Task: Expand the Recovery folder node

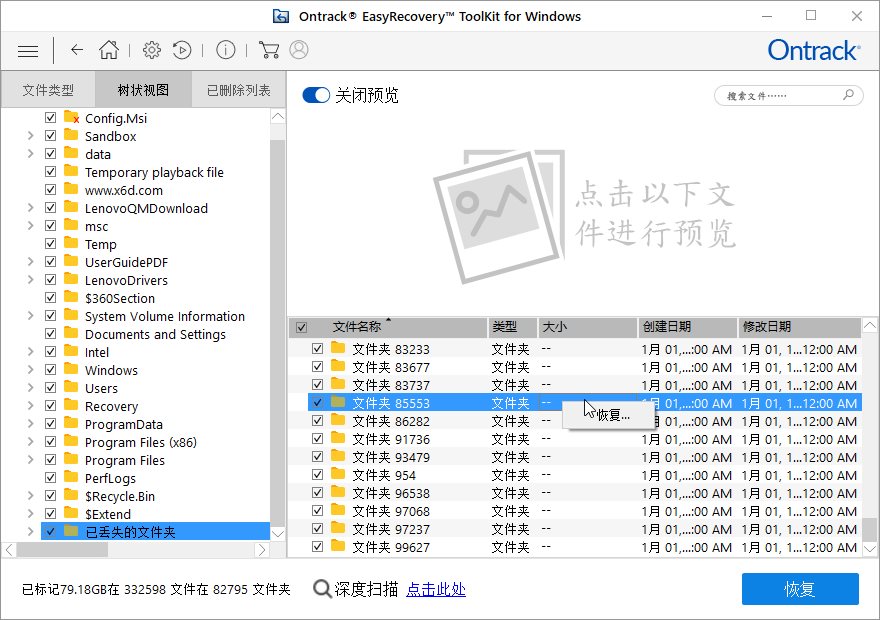Action: pyautogui.click(x=29, y=406)
